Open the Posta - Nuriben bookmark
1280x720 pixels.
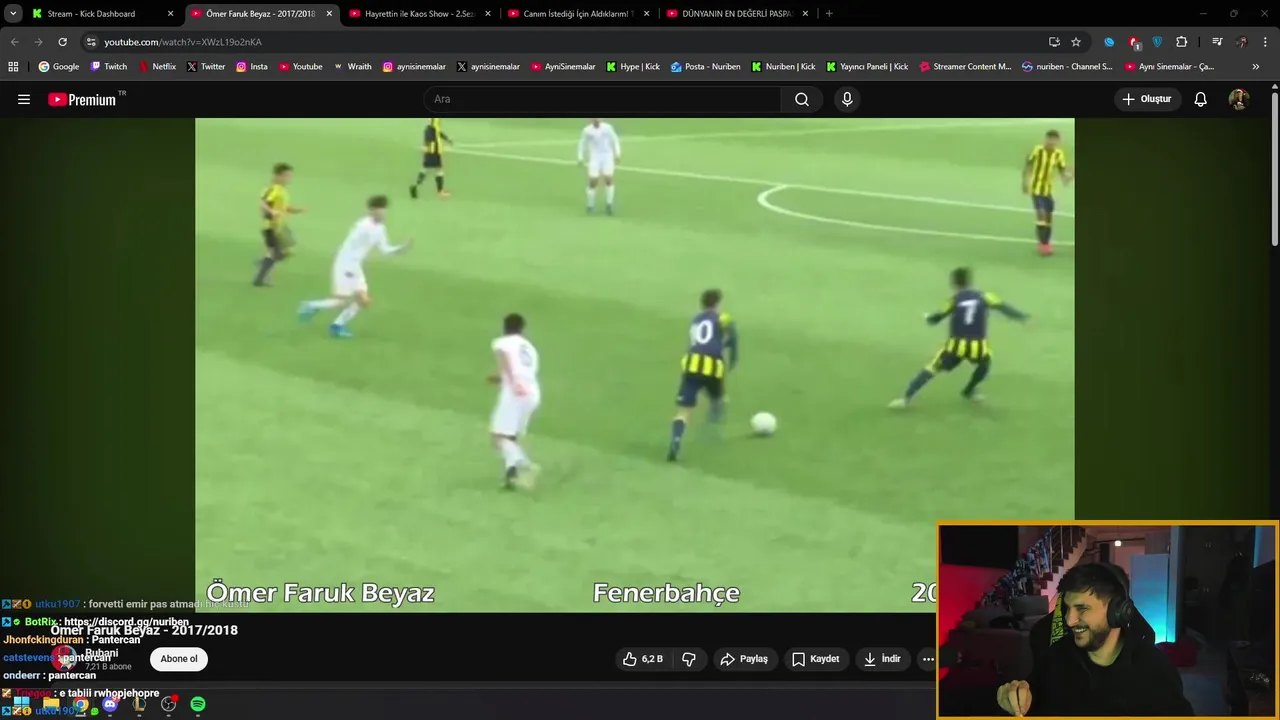[706, 67]
